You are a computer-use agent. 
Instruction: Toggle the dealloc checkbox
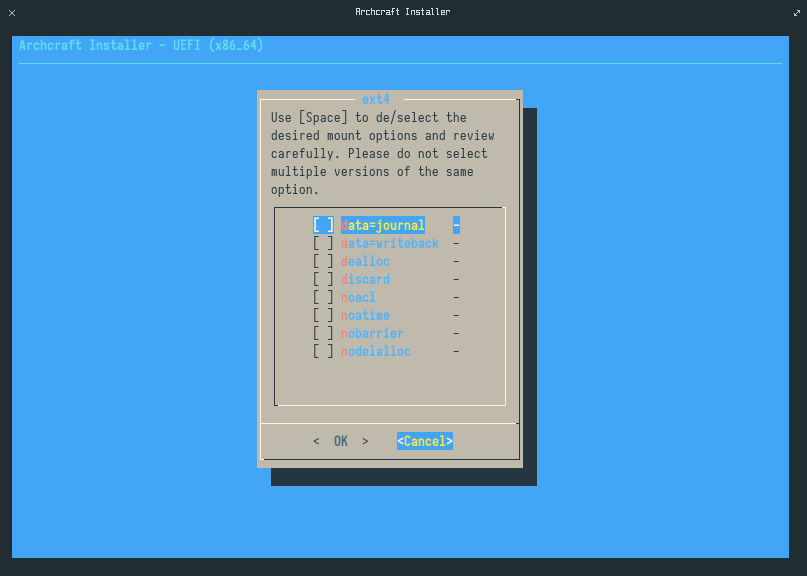point(323,261)
